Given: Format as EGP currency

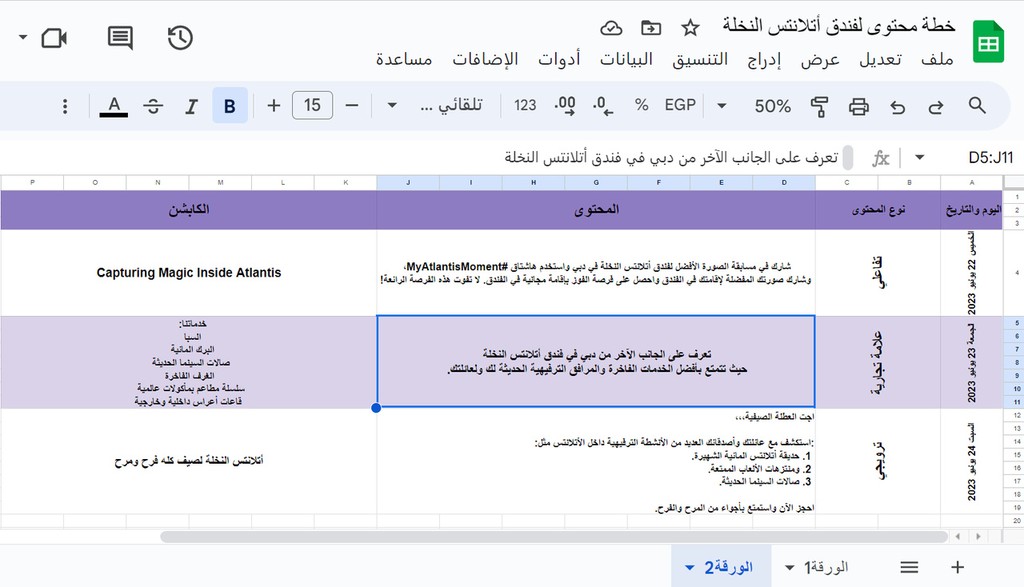Looking at the screenshot, I should 680,105.
